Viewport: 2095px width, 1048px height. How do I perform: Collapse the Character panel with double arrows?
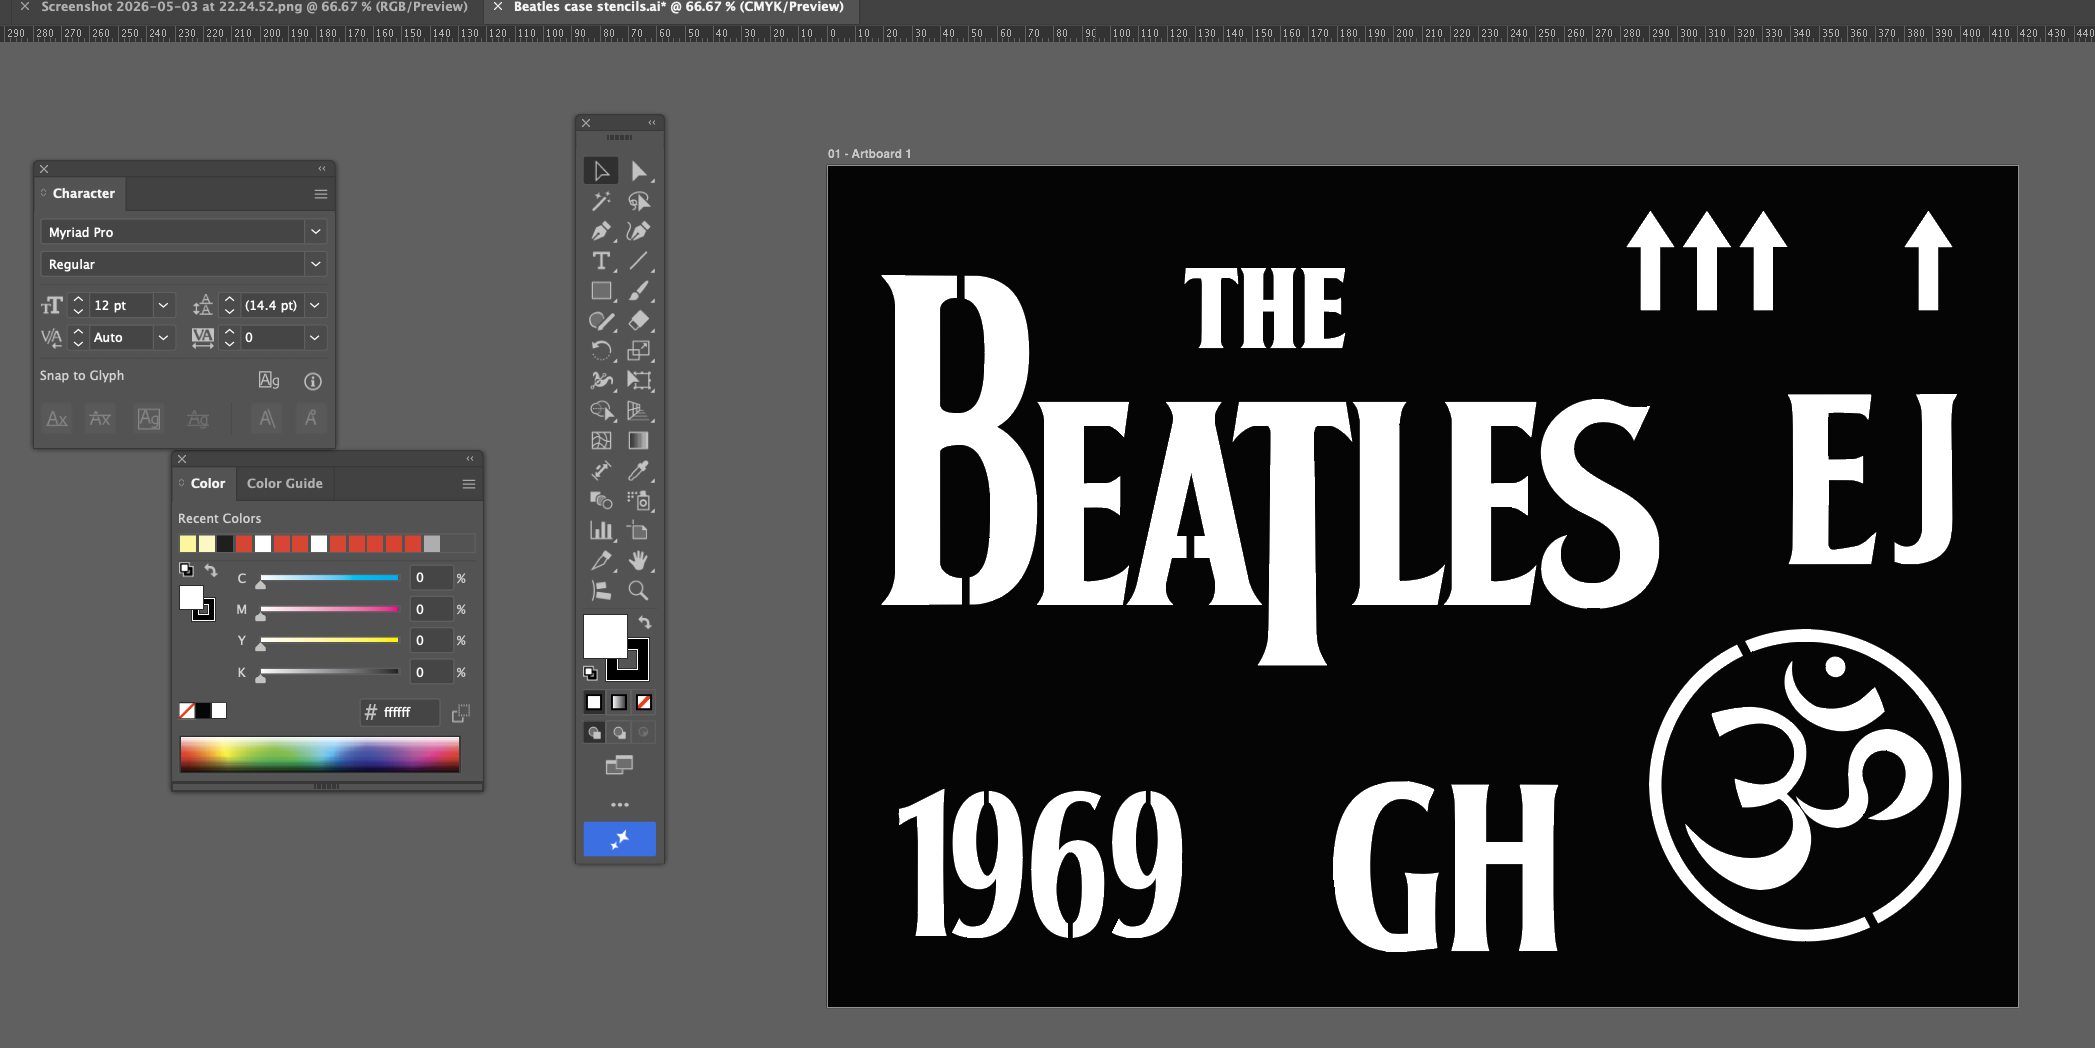coord(322,169)
